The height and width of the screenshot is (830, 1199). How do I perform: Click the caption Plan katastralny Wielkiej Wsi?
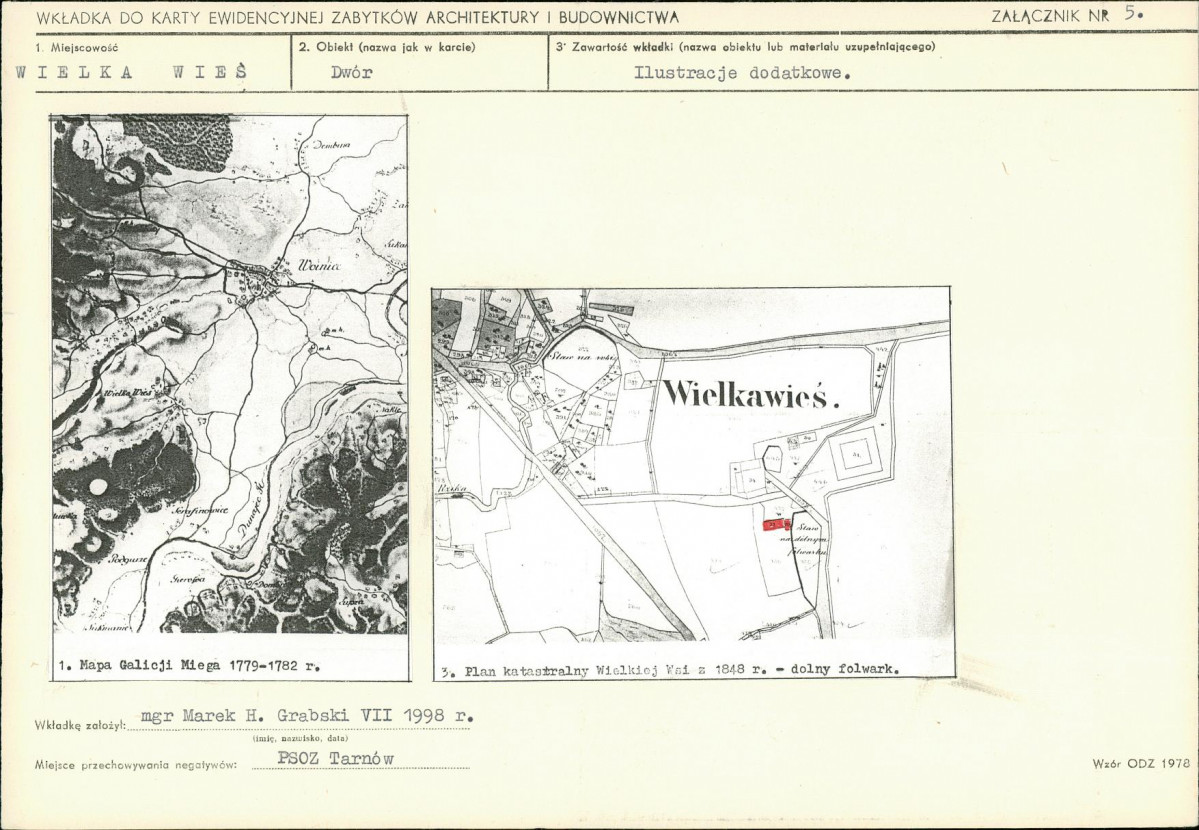[x=671, y=669]
